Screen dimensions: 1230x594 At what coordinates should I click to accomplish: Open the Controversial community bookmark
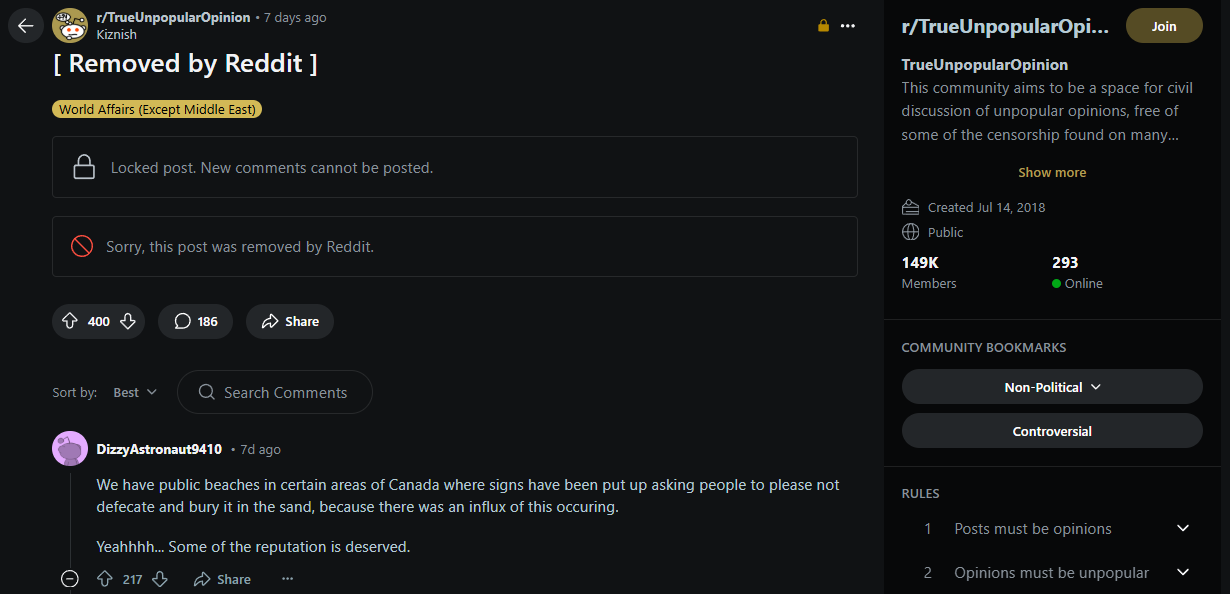click(1052, 431)
